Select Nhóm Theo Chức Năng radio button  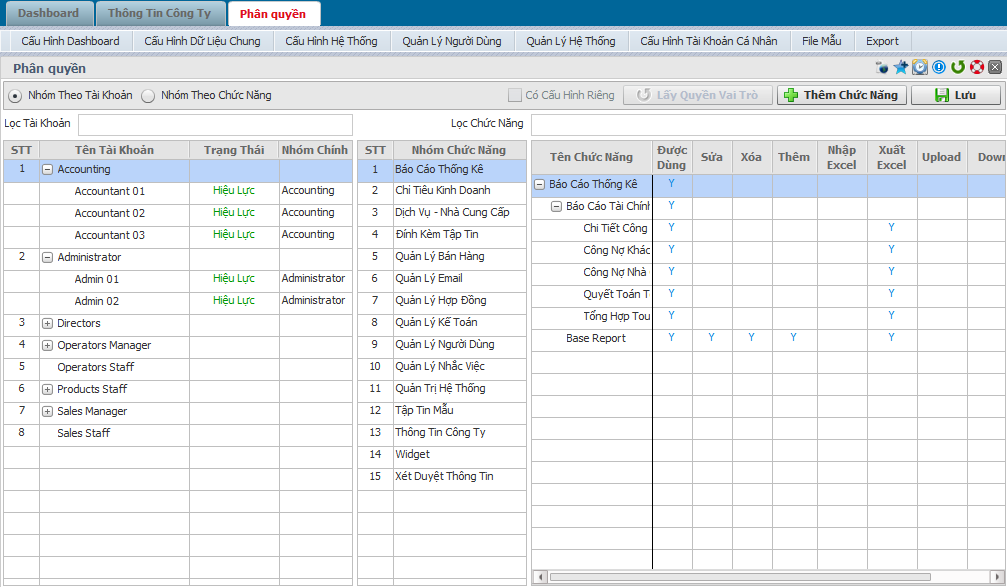pyautogui.click(x=148, y=96)
